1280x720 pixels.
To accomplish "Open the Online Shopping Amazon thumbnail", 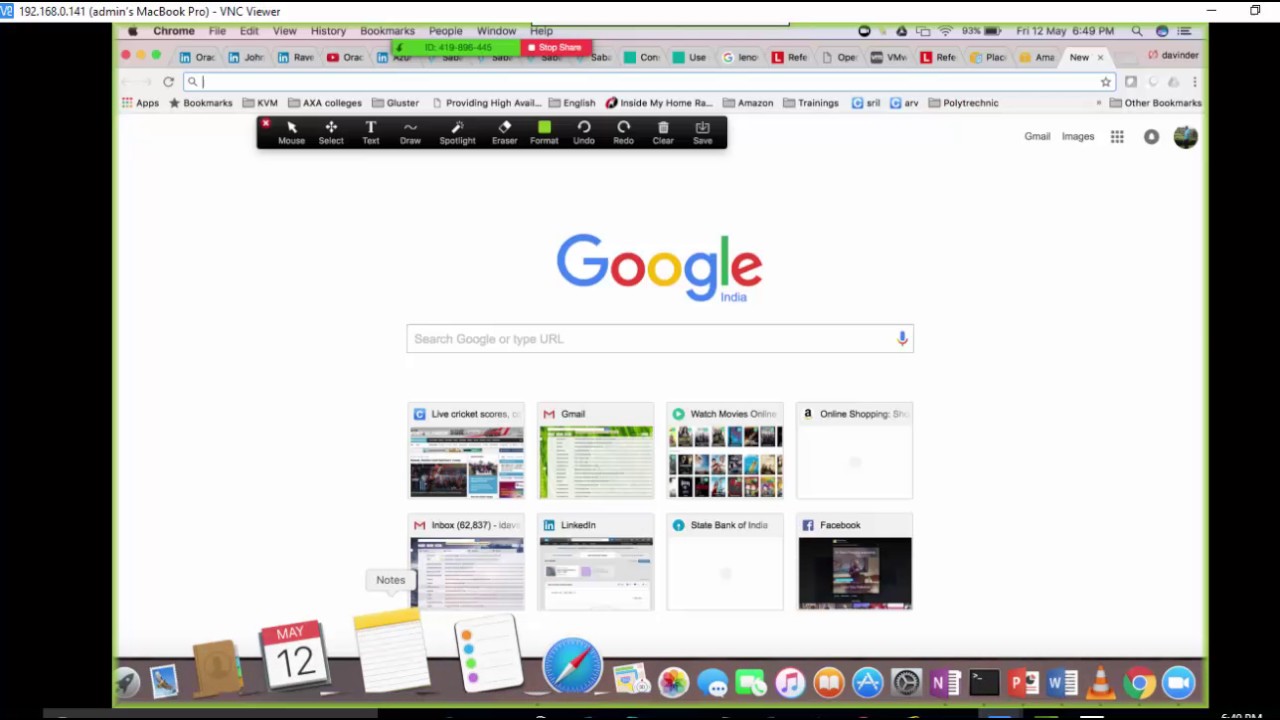I will click(x=855, y=451).
